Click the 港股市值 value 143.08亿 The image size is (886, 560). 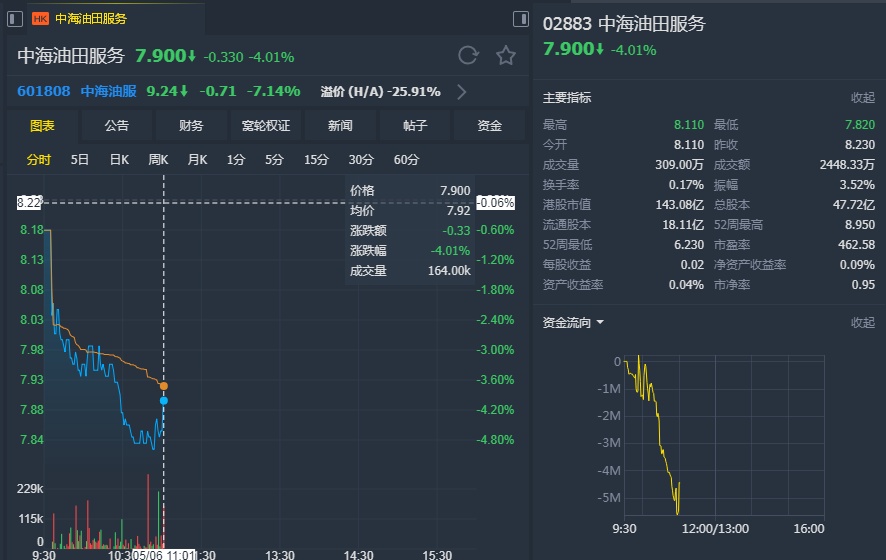click(679, 205)
